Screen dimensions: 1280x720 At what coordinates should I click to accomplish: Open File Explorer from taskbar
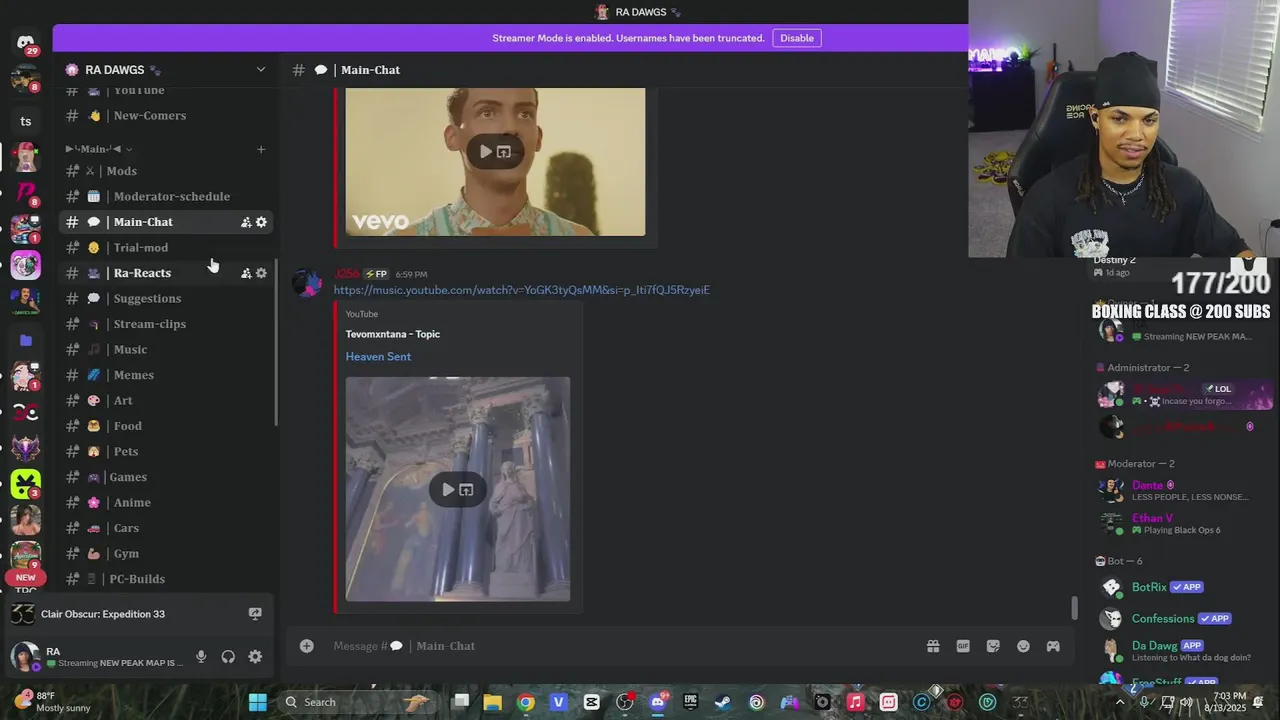click(493, 702)
